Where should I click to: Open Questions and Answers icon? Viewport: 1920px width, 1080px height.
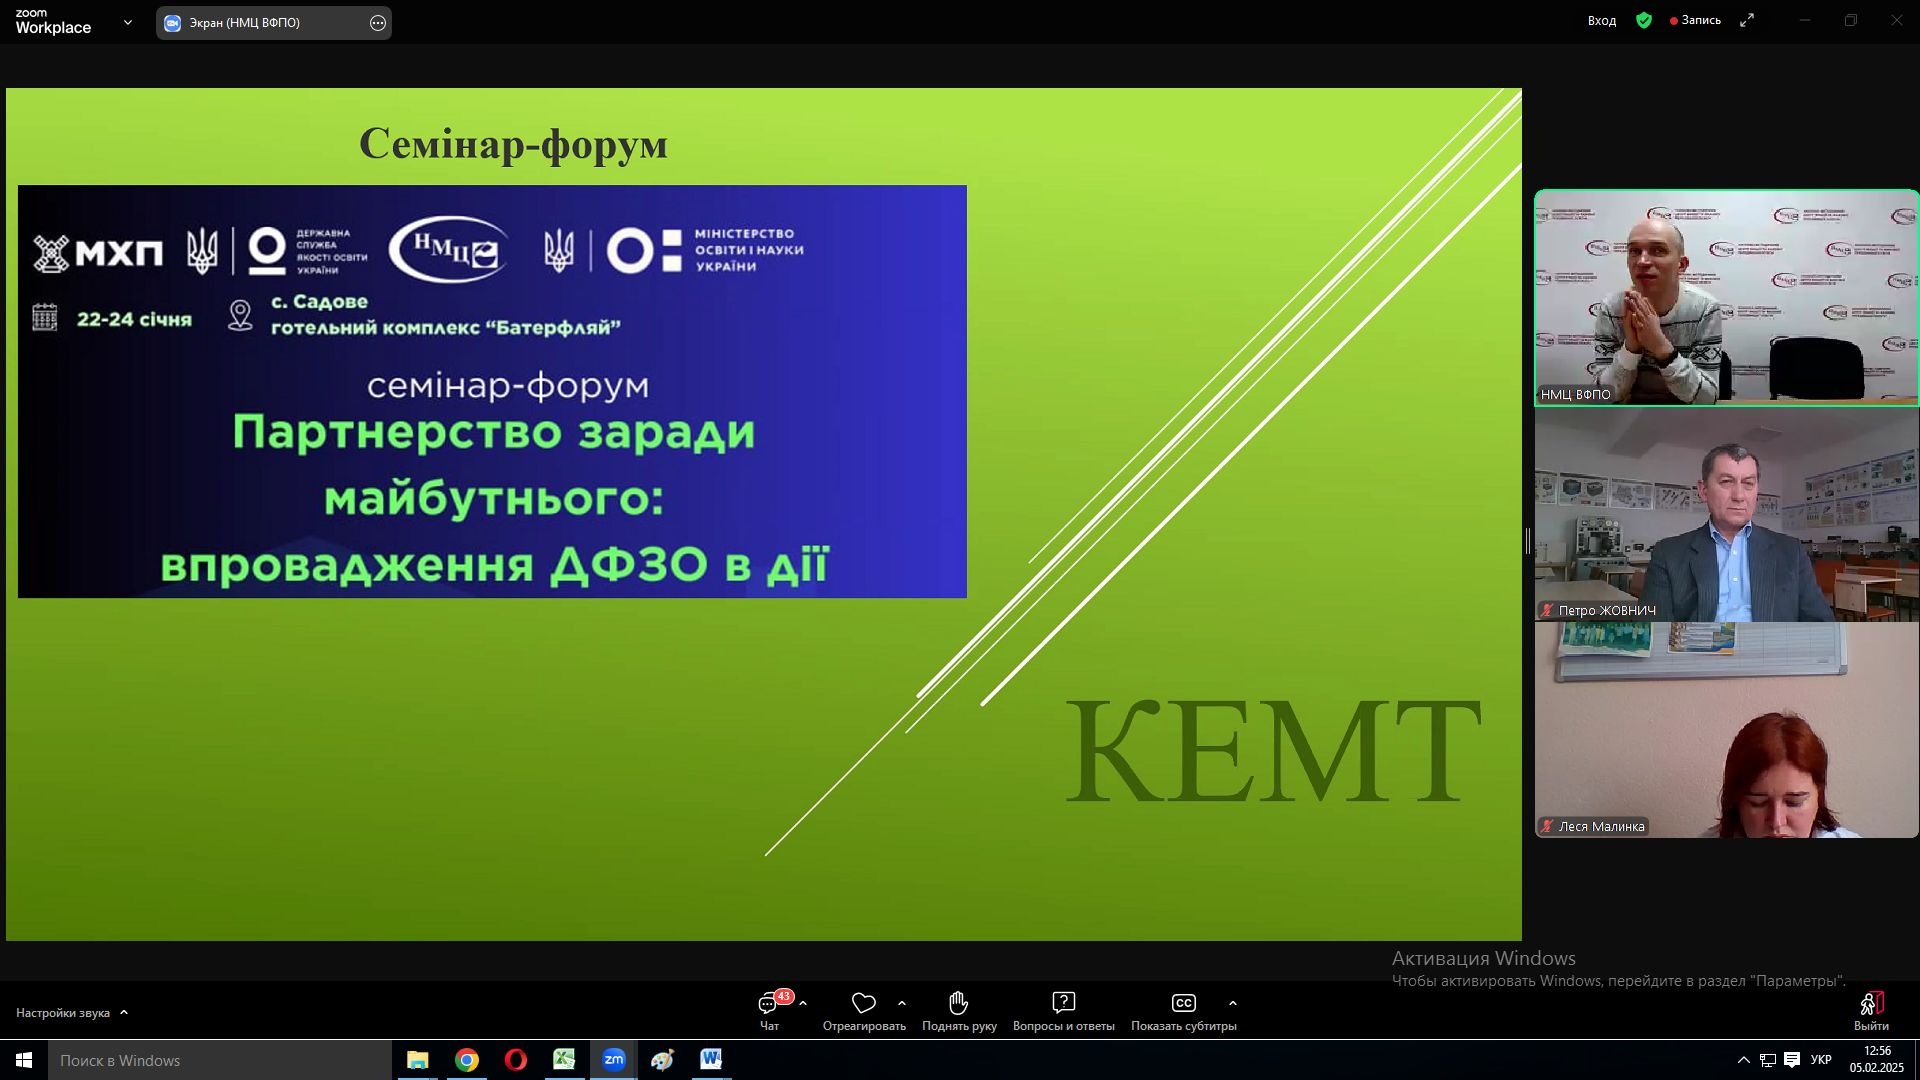pos(1063,1003)
